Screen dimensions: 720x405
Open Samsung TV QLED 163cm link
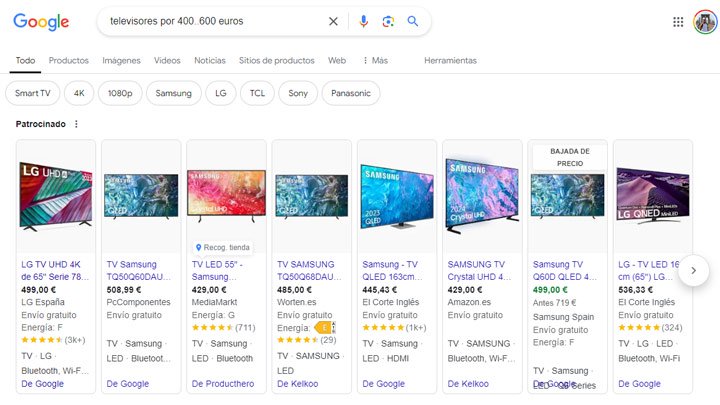(392, 270)
